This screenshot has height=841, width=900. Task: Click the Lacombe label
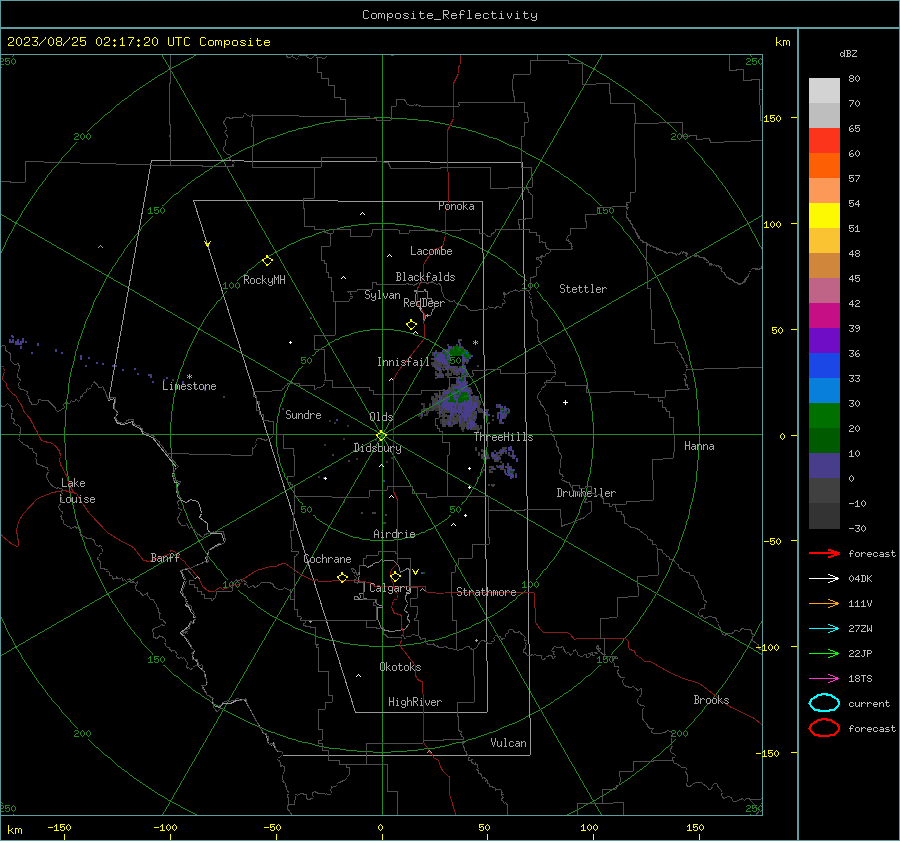pos(431,251)
